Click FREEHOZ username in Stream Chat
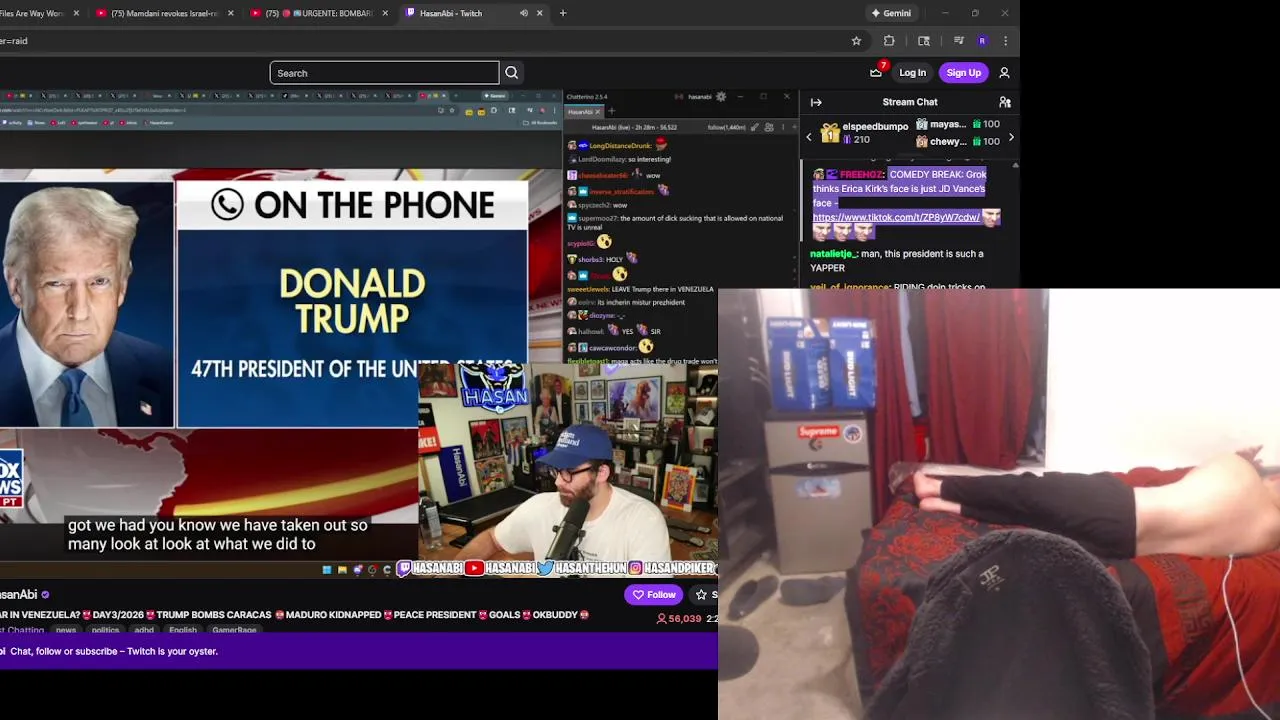Viewport: 1280px width, 720px height. click(862, 174)
